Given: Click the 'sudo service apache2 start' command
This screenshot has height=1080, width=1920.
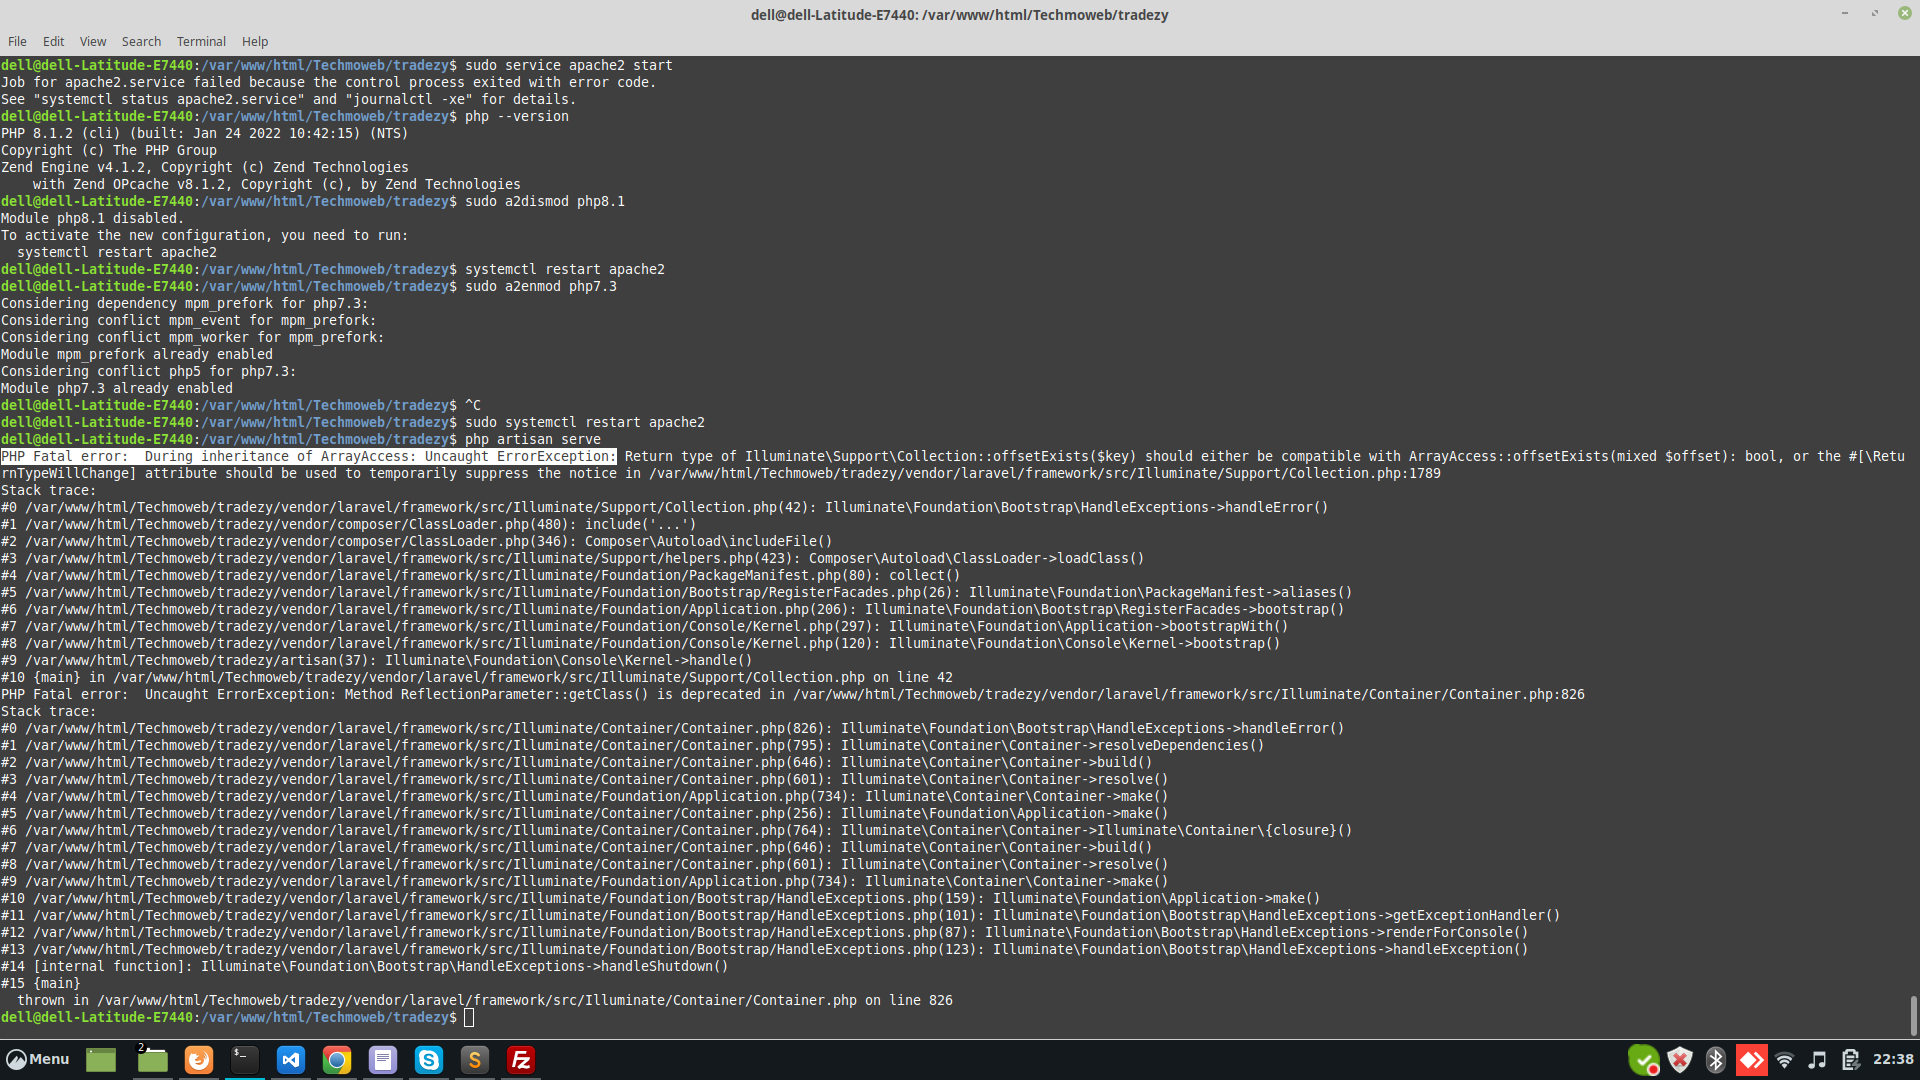Looking at the screenshot, I should (x=568, y=65).
